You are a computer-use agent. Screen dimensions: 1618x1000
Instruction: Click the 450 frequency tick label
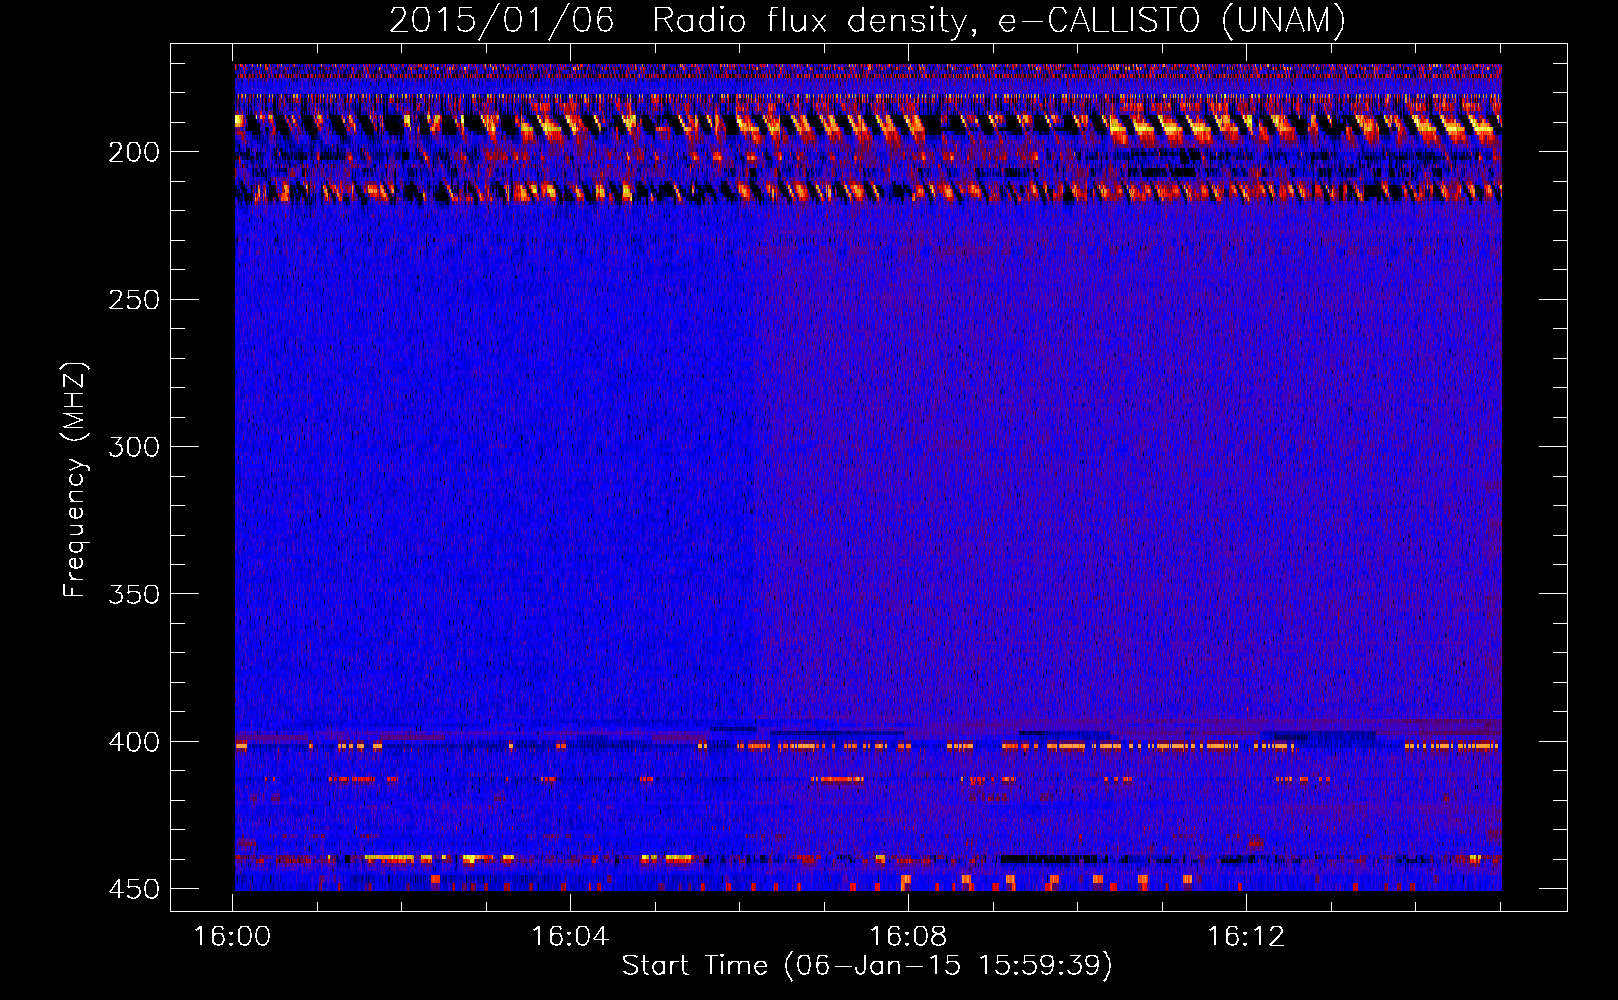[134, 889]
